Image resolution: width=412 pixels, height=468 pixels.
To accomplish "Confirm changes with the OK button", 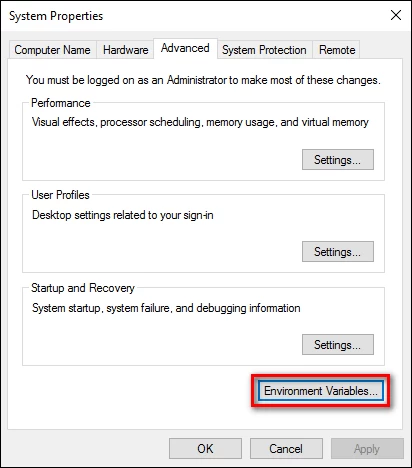I will pos(205,449).
